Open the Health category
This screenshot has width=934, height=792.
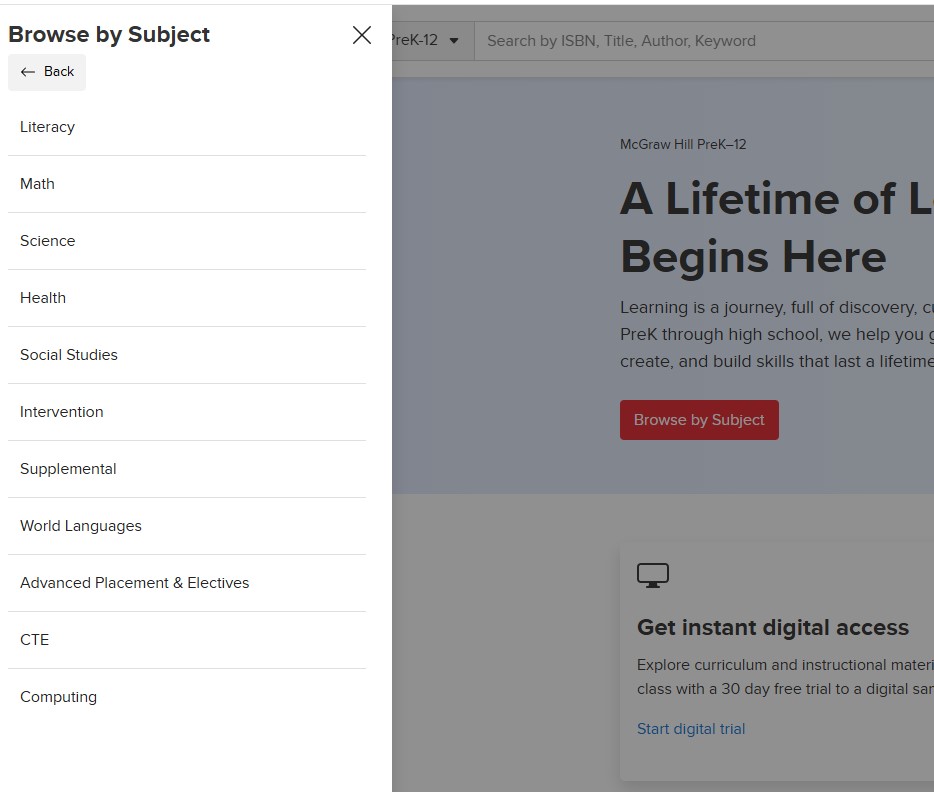pyautogui.click(x=43, y=298)
